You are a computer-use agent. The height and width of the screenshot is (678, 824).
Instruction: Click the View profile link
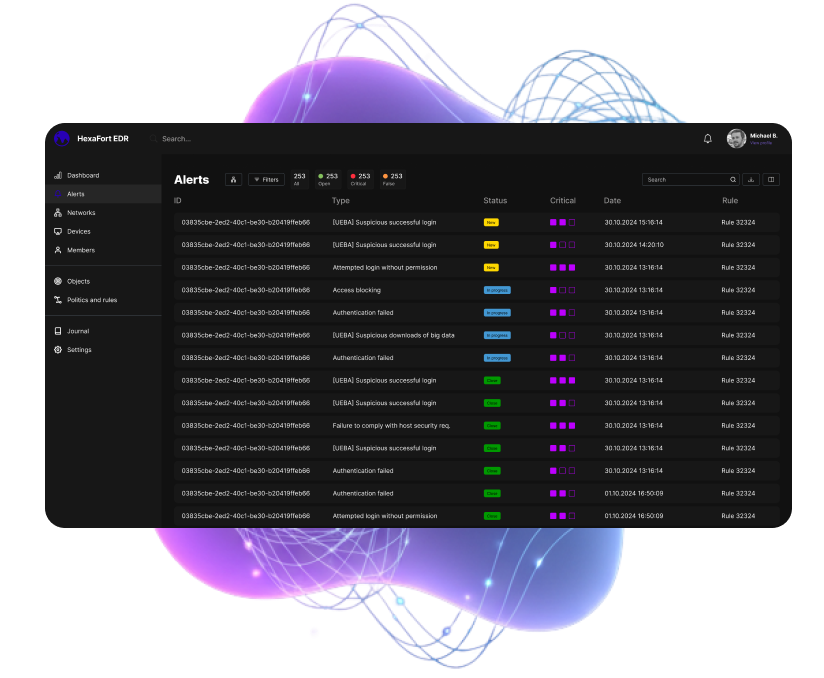tap(761, 143)
